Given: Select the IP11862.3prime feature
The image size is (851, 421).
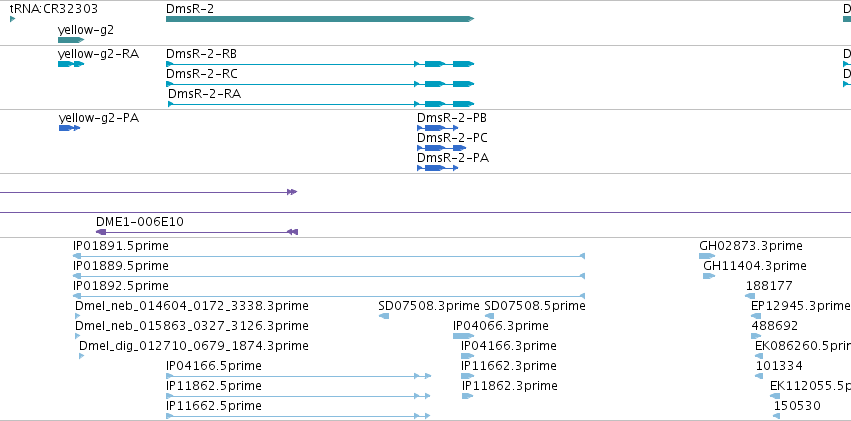Looking at the screenshot, I should click(x=467, y=396).
